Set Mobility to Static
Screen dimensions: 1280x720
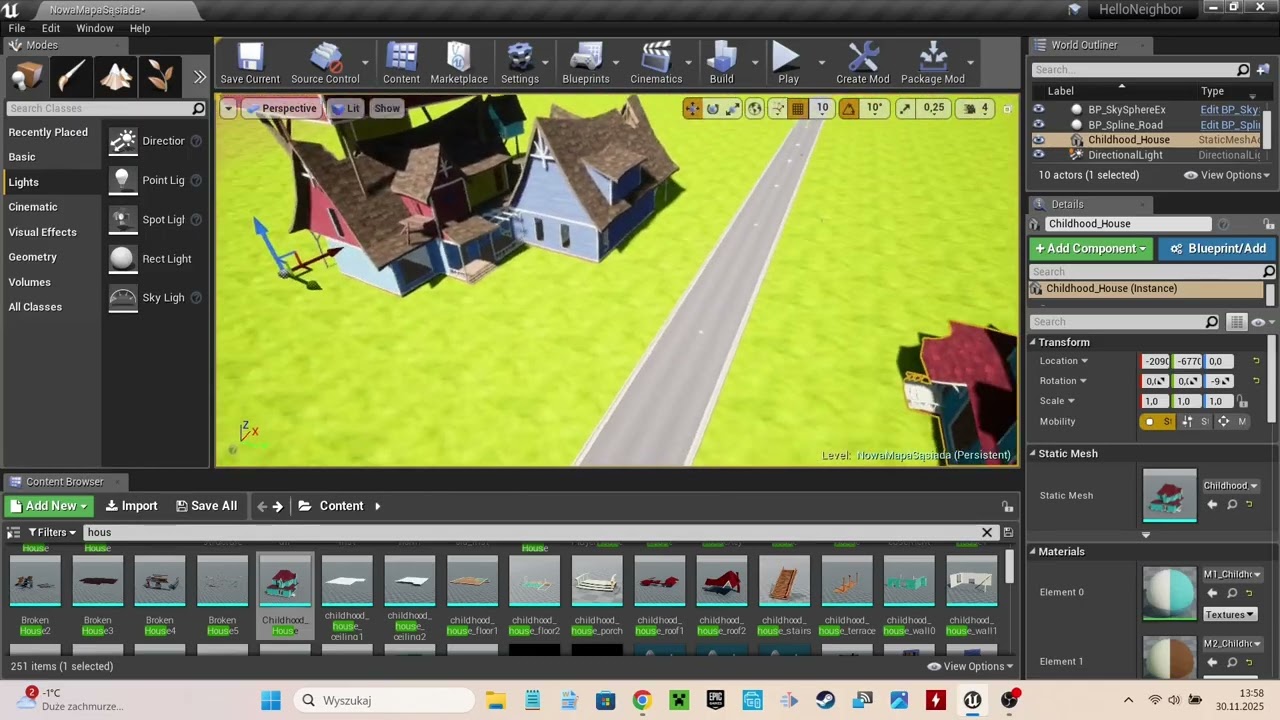(1159, 421)
